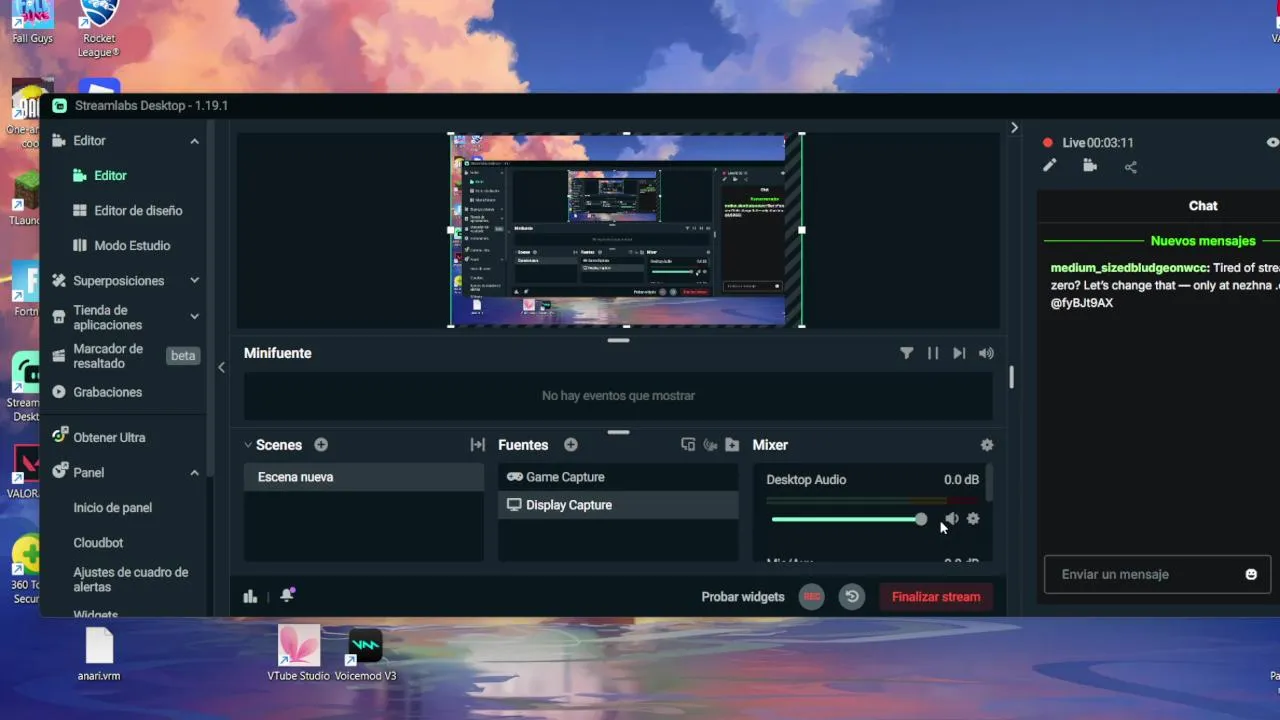Click the Grabaciones play icon

pyautogui.click(x=59, y=392)
